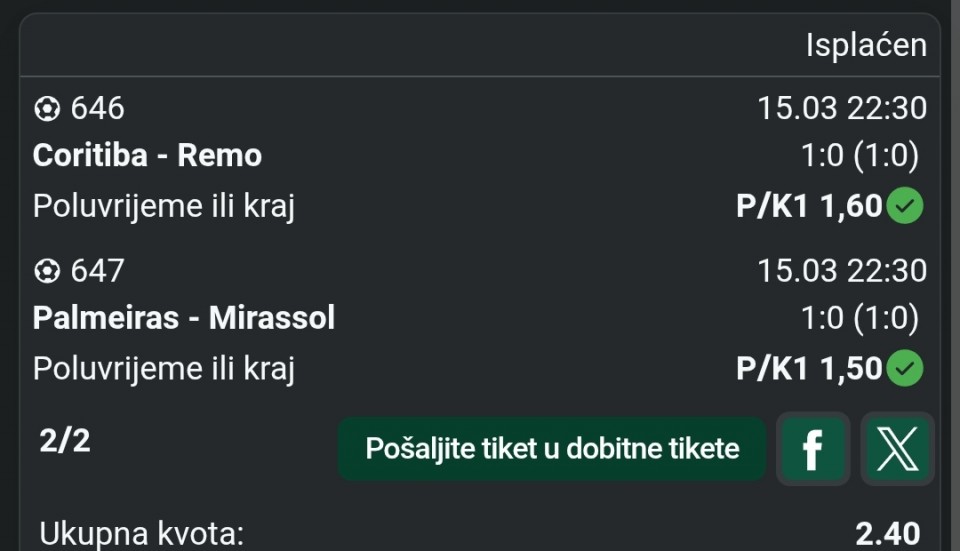Click the Isplaćen status label

pos(866,45)
